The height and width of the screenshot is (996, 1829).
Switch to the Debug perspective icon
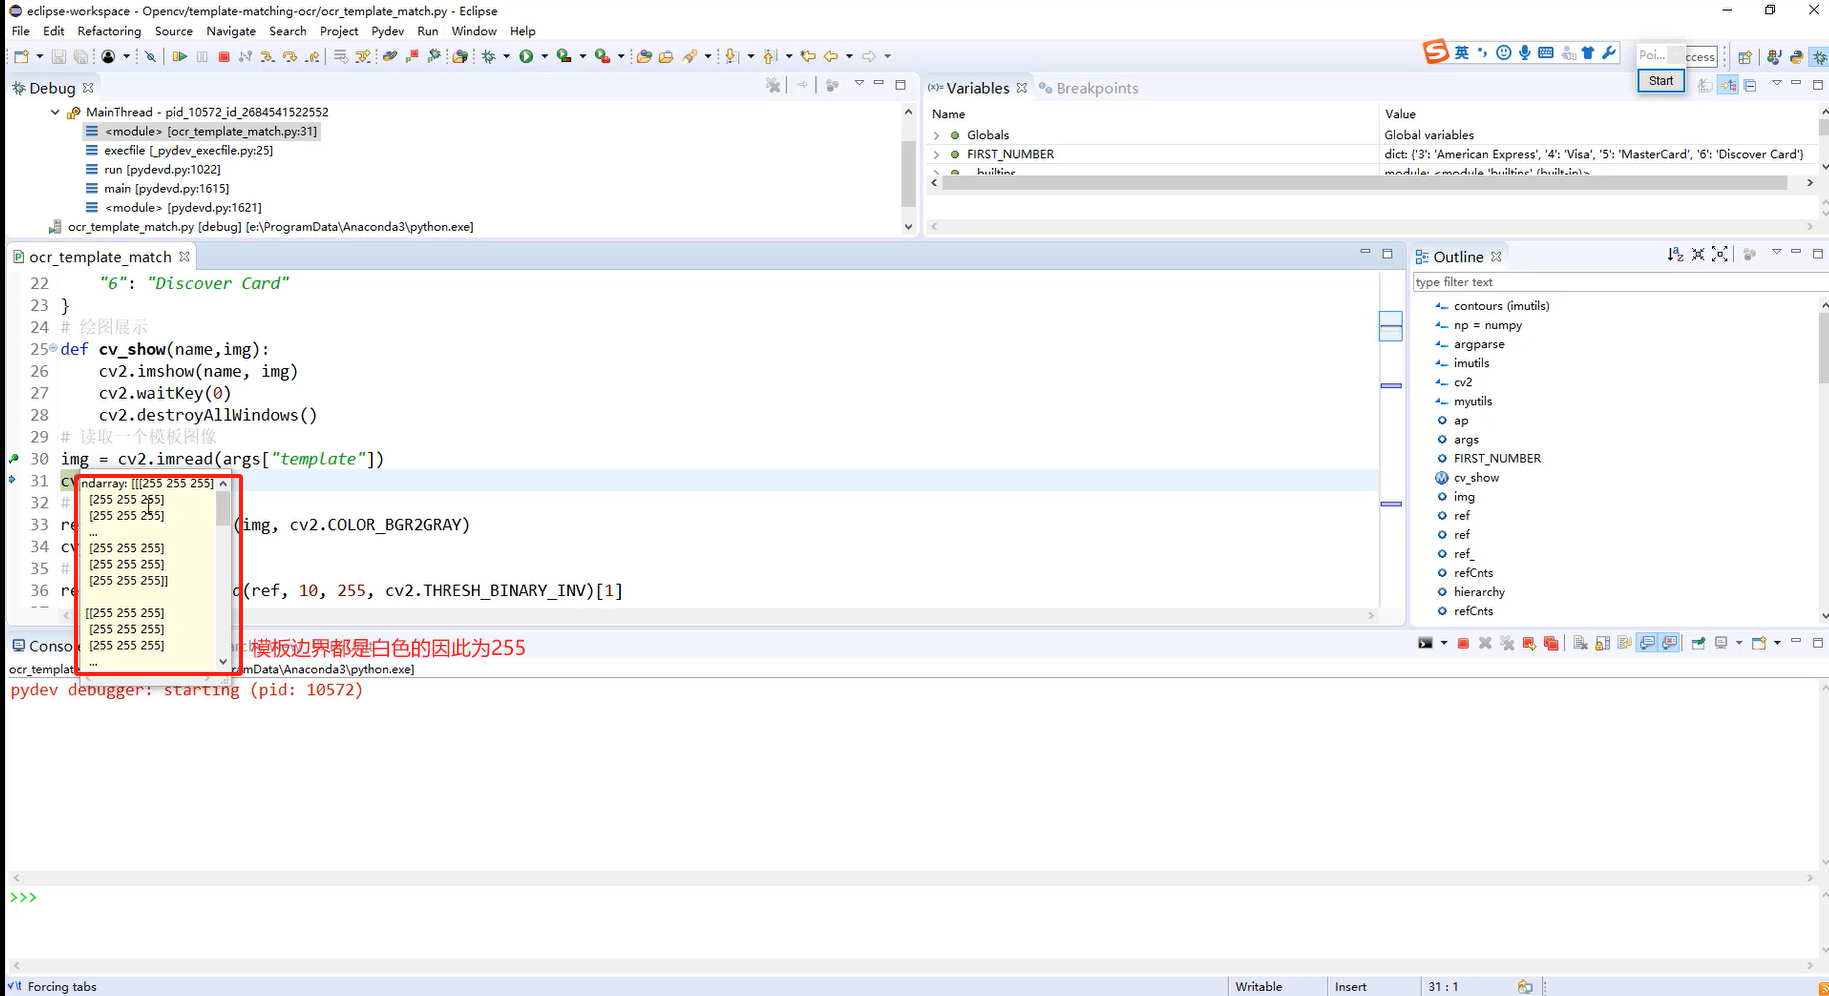coord(1819,57)
